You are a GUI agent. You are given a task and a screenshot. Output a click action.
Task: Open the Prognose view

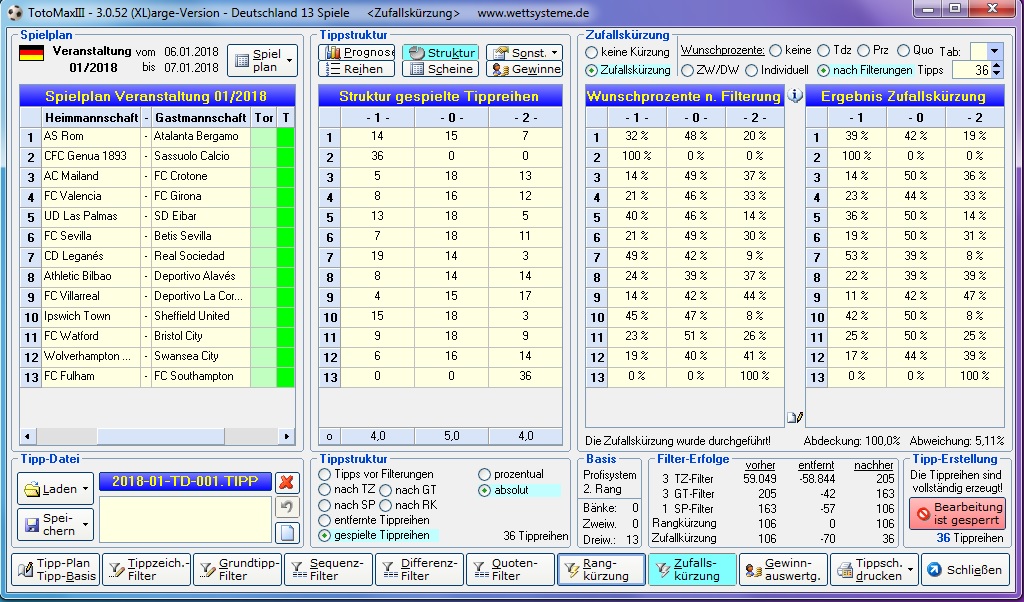(357, 52)
